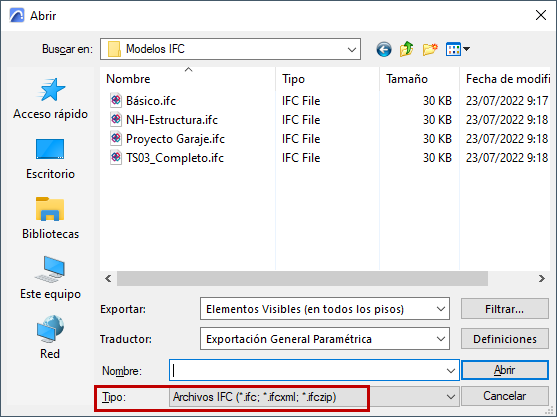Select the file name Proyecto Garaje.ifc
Screen dimensions: 557x417
(175, 139)
